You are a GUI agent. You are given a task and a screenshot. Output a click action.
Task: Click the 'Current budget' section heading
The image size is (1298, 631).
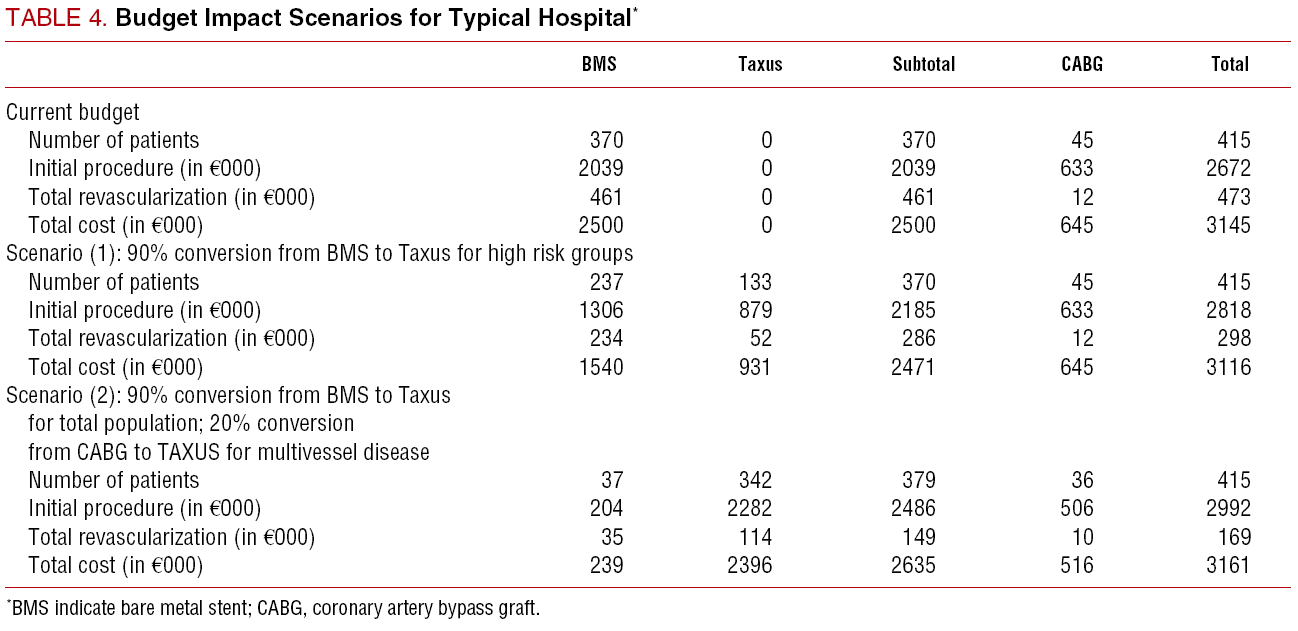[x=73, y=112]
